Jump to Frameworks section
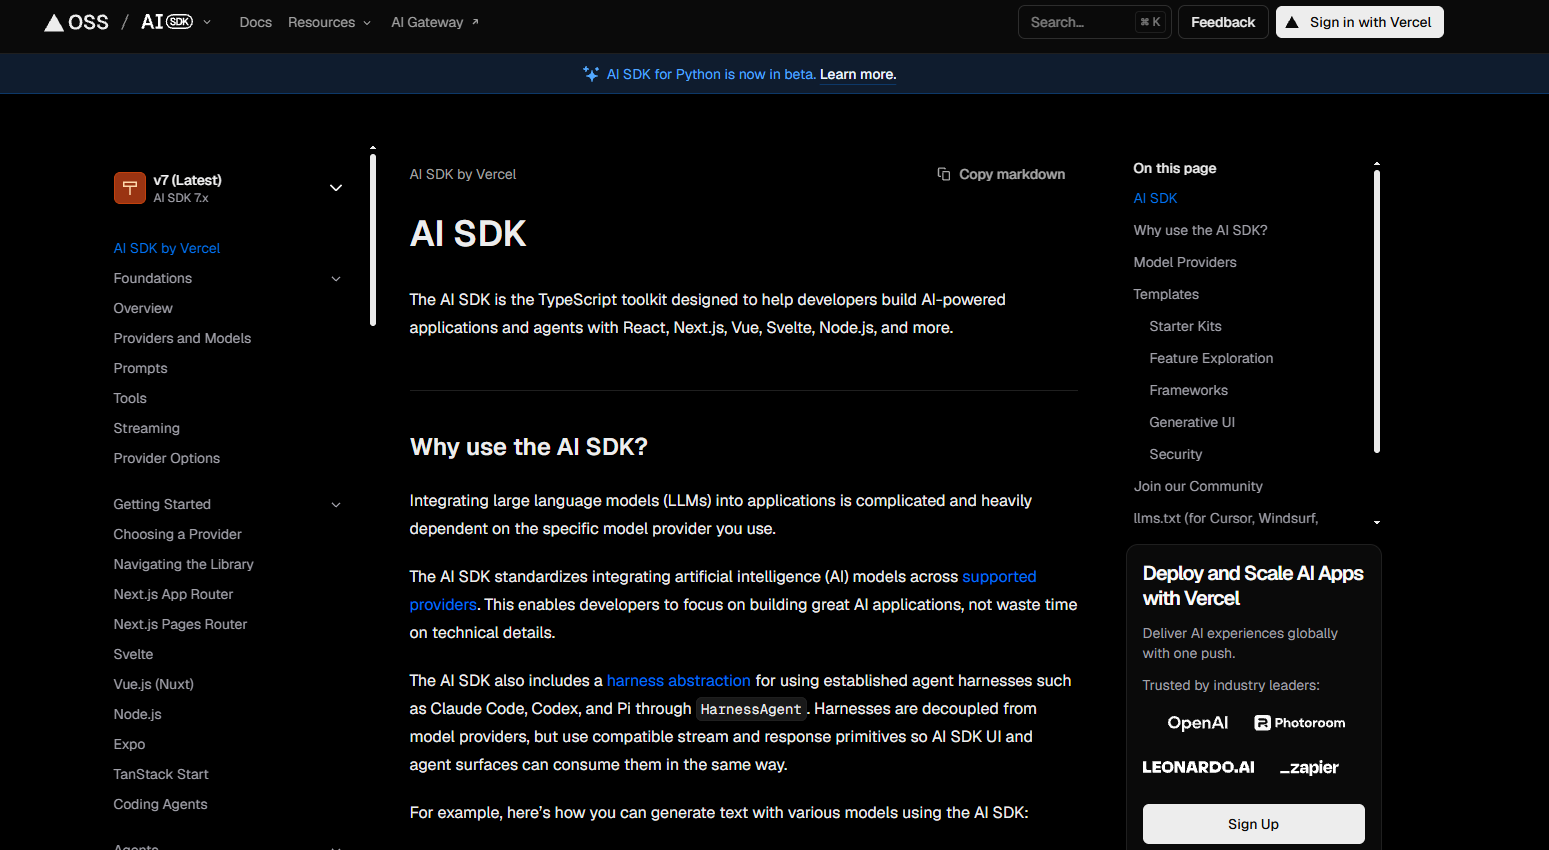The image size is (1549, 850). coord(1188,390)
